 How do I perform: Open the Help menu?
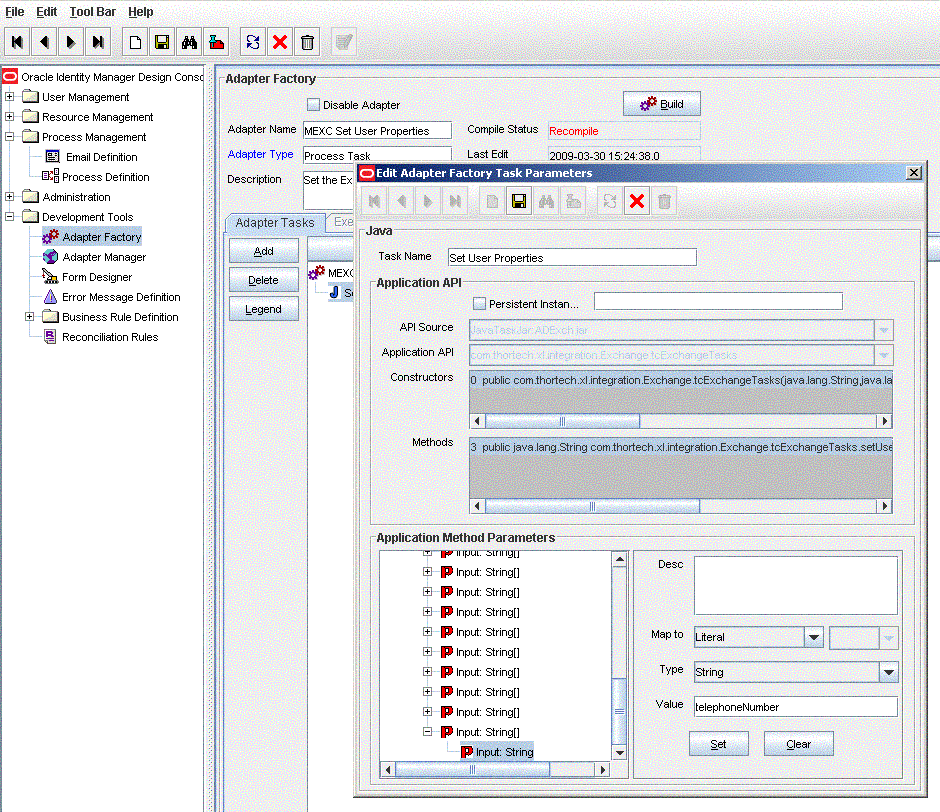(x=140, y=11)
